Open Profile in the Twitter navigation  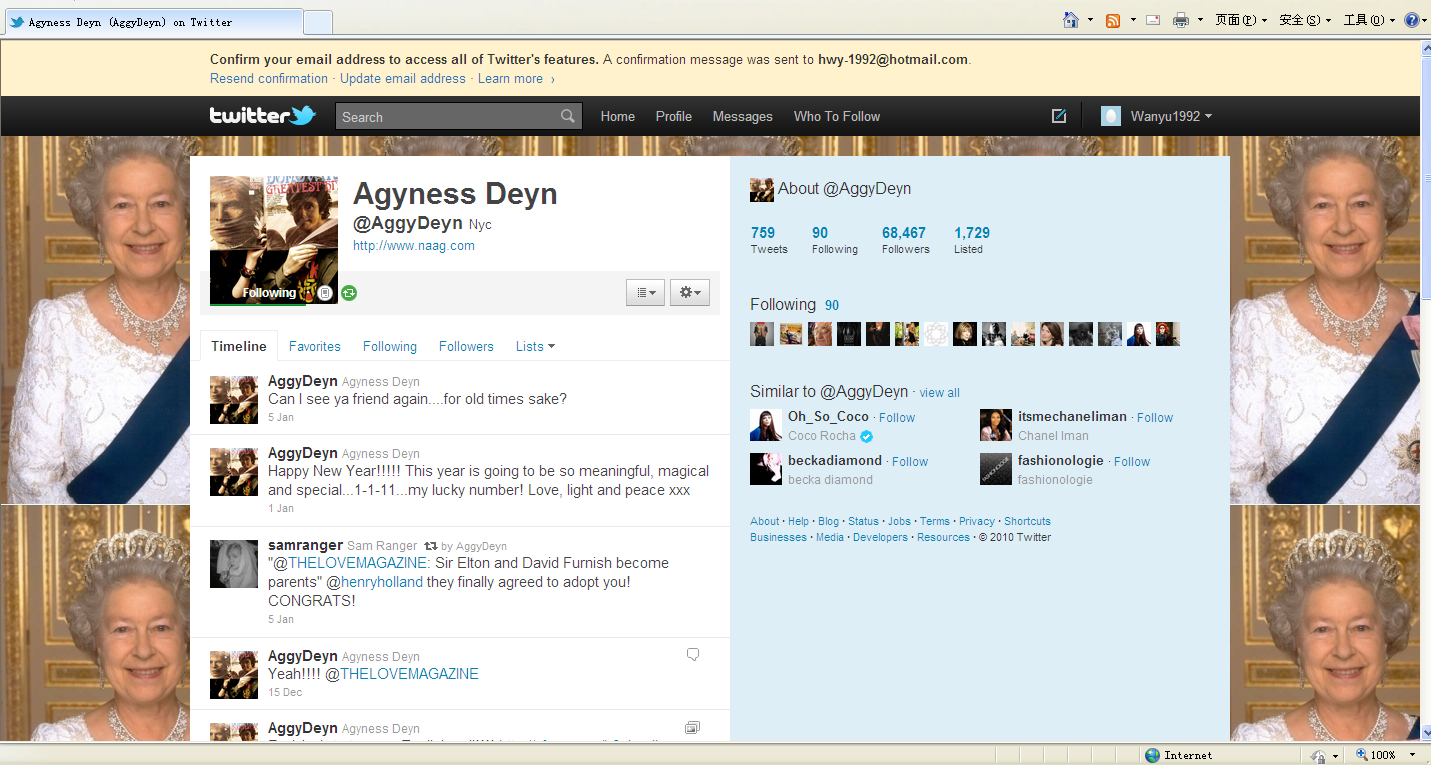pyautogui.click(x=674, y=116)
